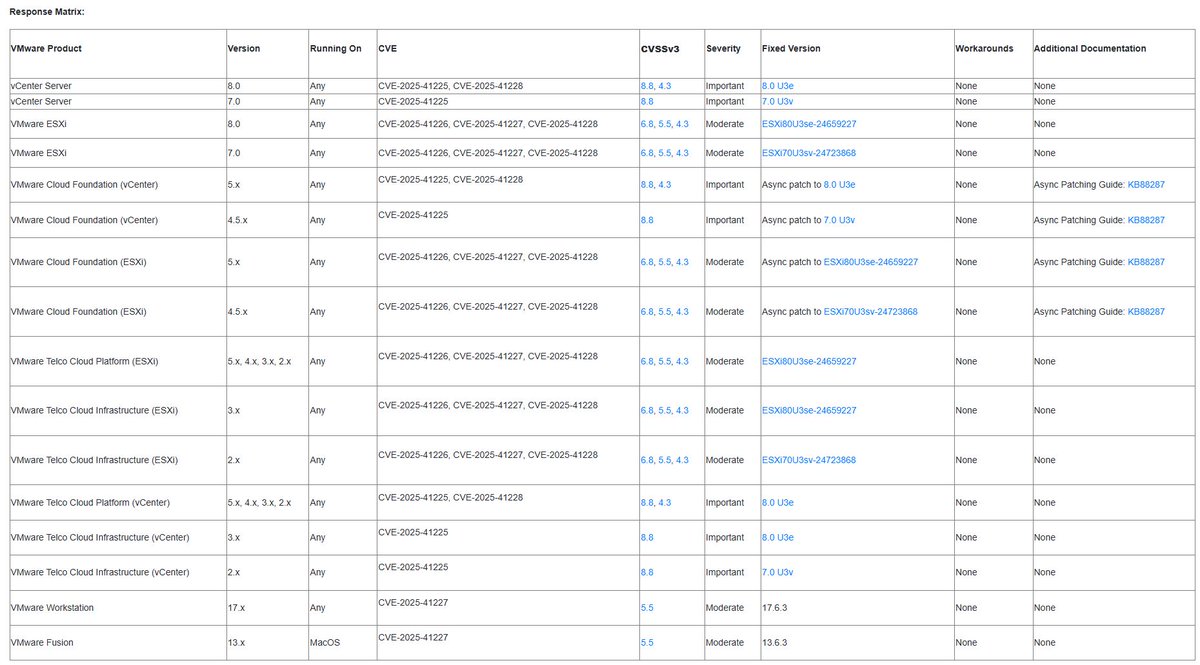Viewport: 1200px width, 665px height.
Task: Open ESXi80U3se-24659227 for Telco Cloud Platform (ESXi)
Action: click(809, 361)
